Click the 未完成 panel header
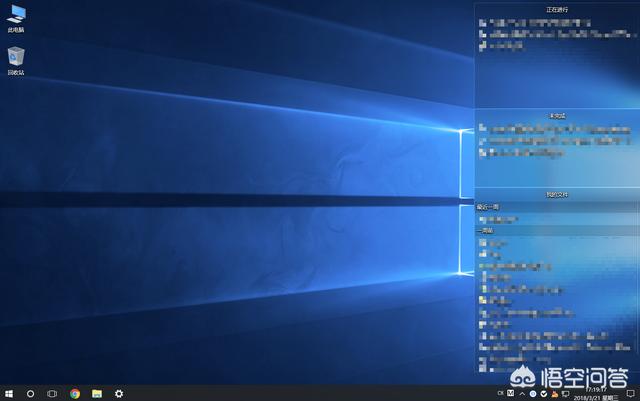 click(557, 116)
